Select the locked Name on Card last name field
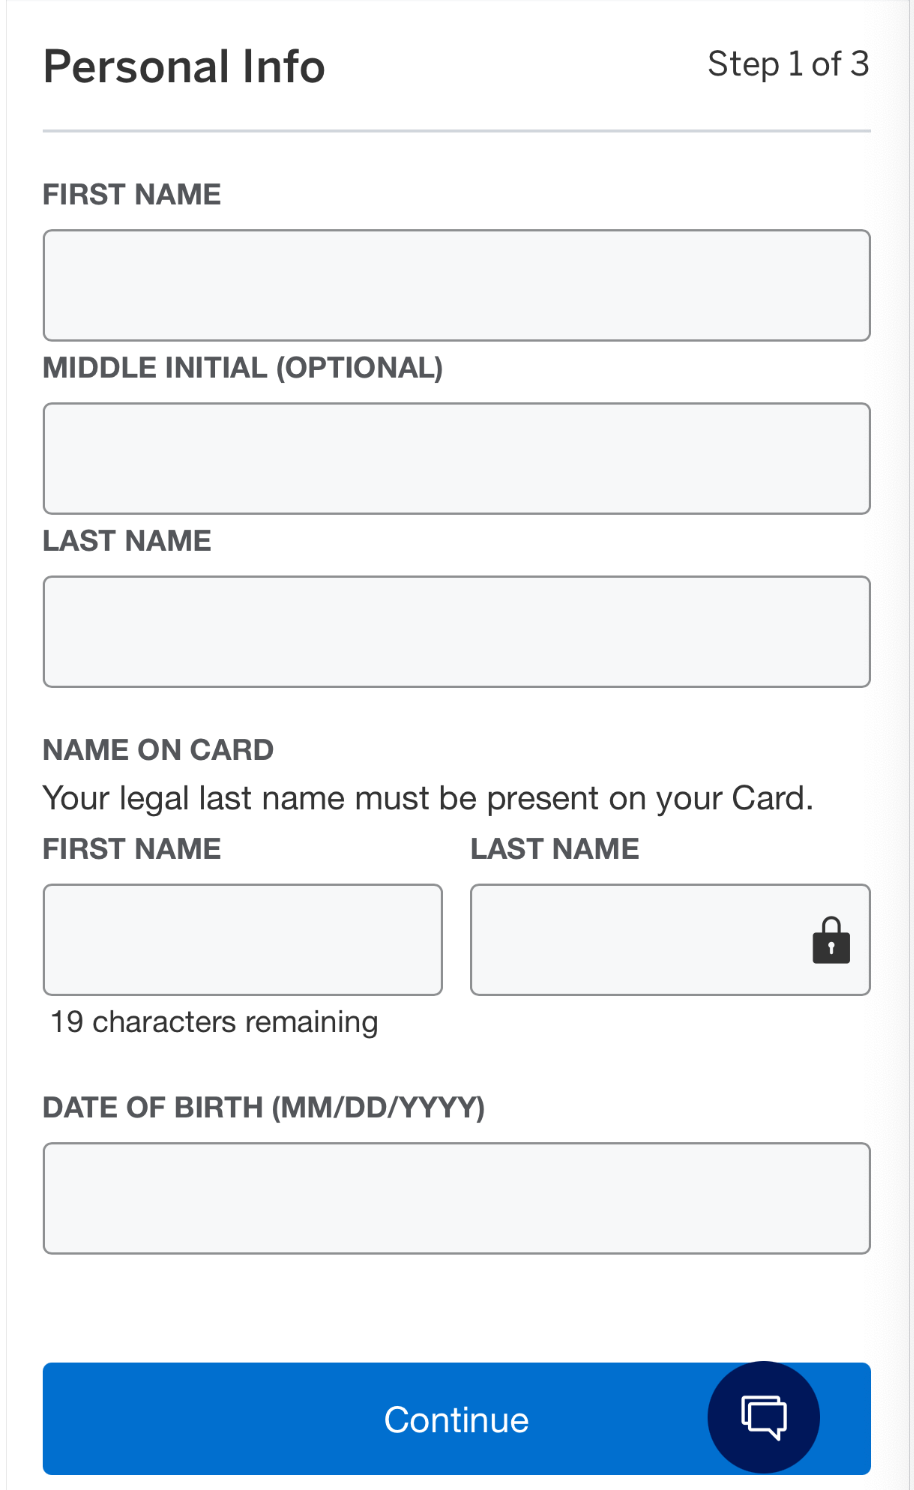 click(x=670, y=939)
